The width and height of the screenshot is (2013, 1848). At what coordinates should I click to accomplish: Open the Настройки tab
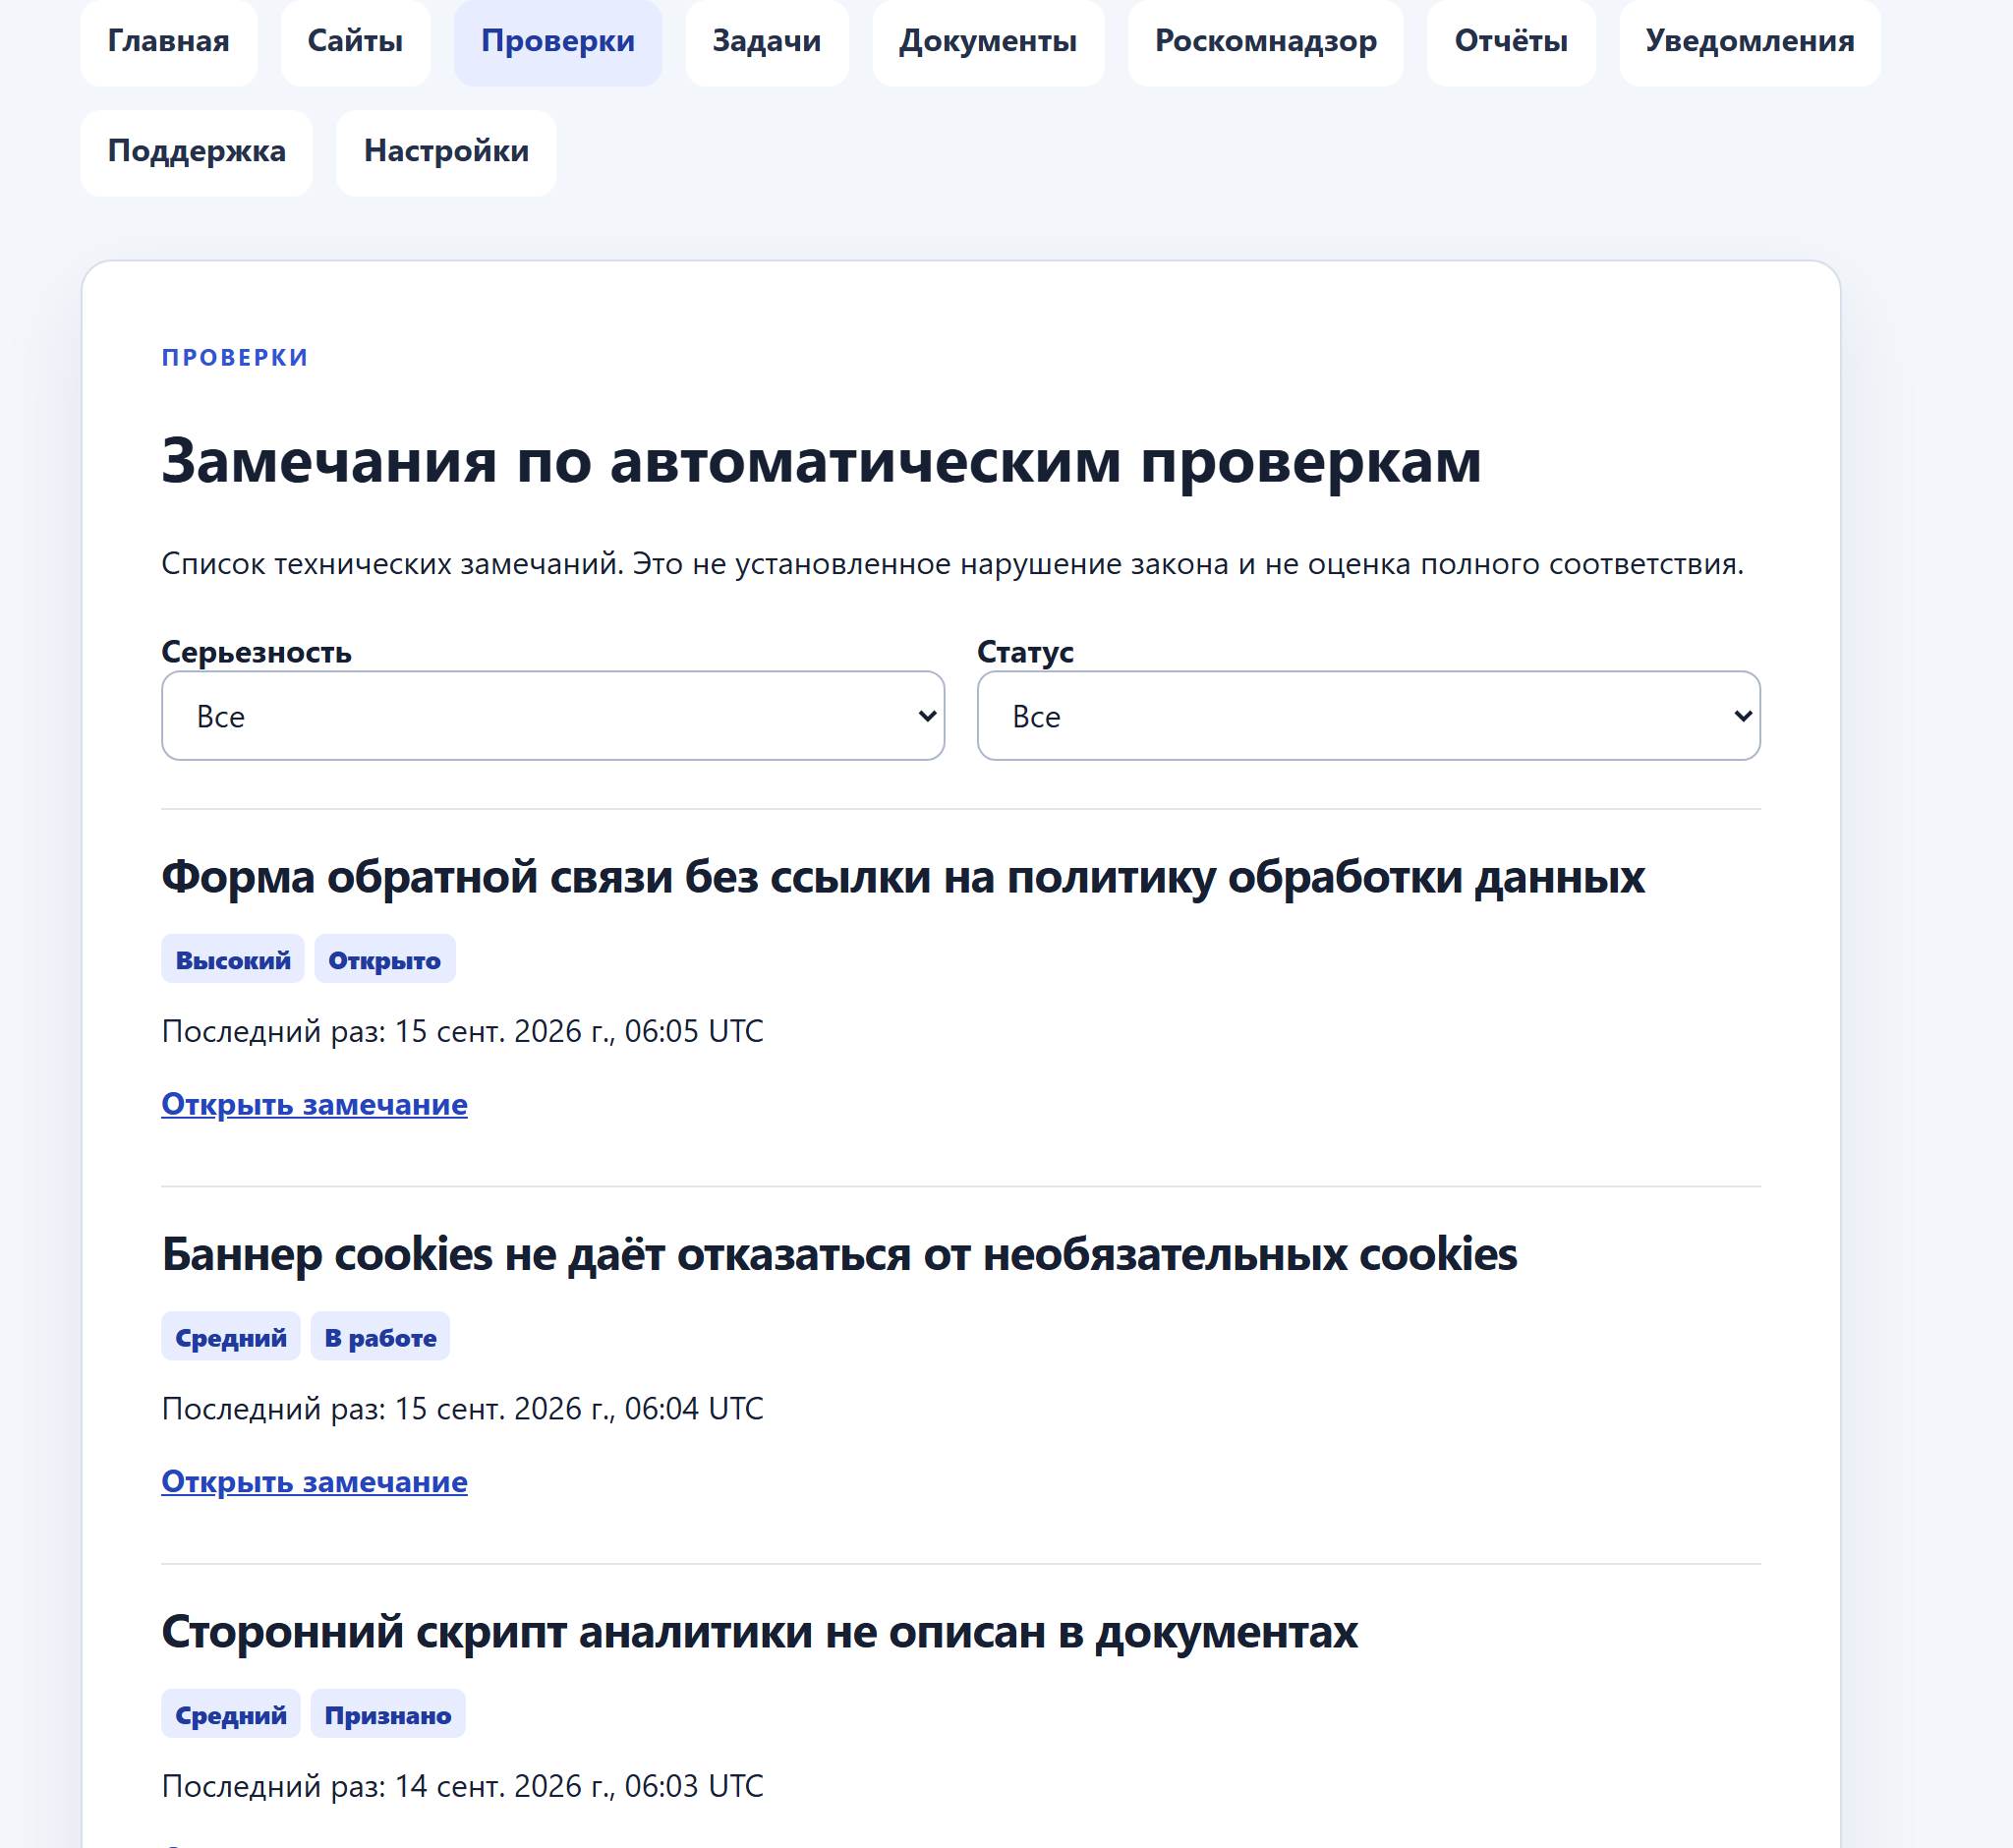click(446, 152)
